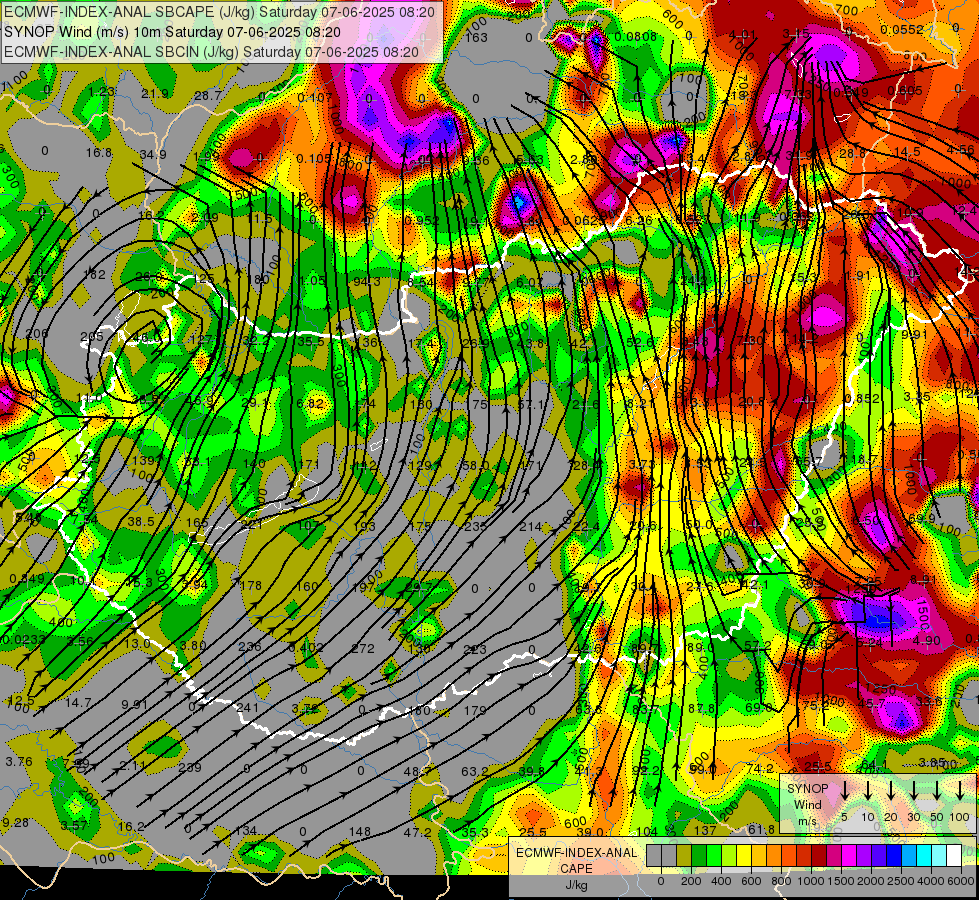Click the 'ECMWF-INDEX-ANAL SBCAPE' header line
Screen dimensions: 979x900
tap(219, 11)
